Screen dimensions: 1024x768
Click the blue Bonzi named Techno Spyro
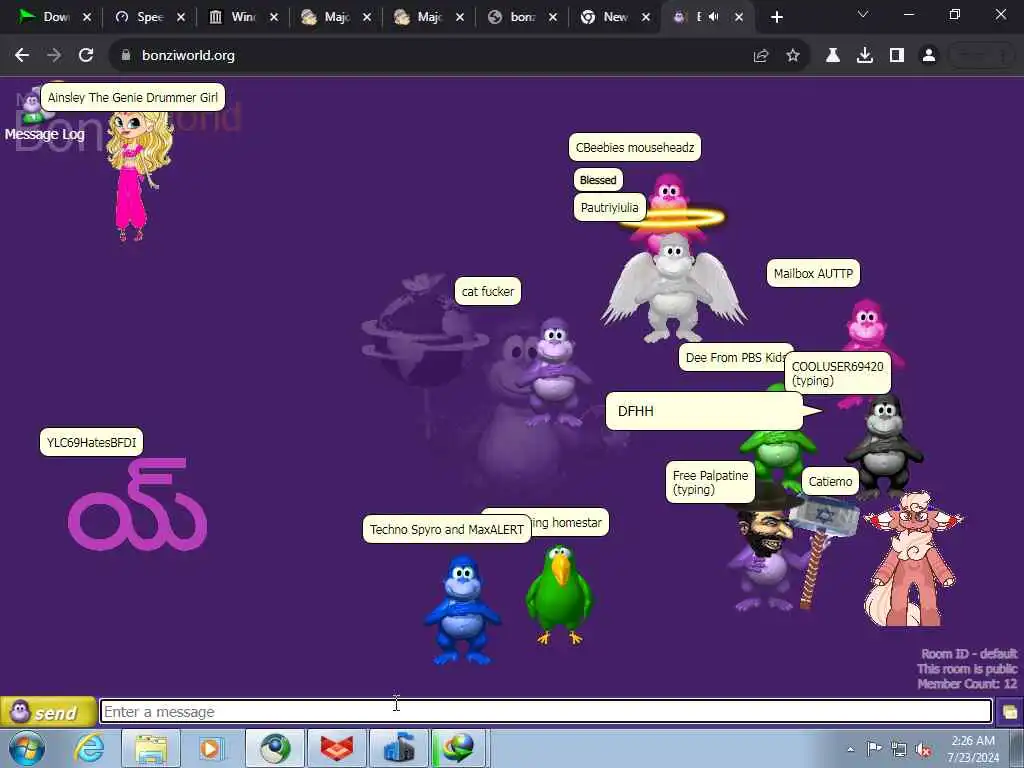462,610
